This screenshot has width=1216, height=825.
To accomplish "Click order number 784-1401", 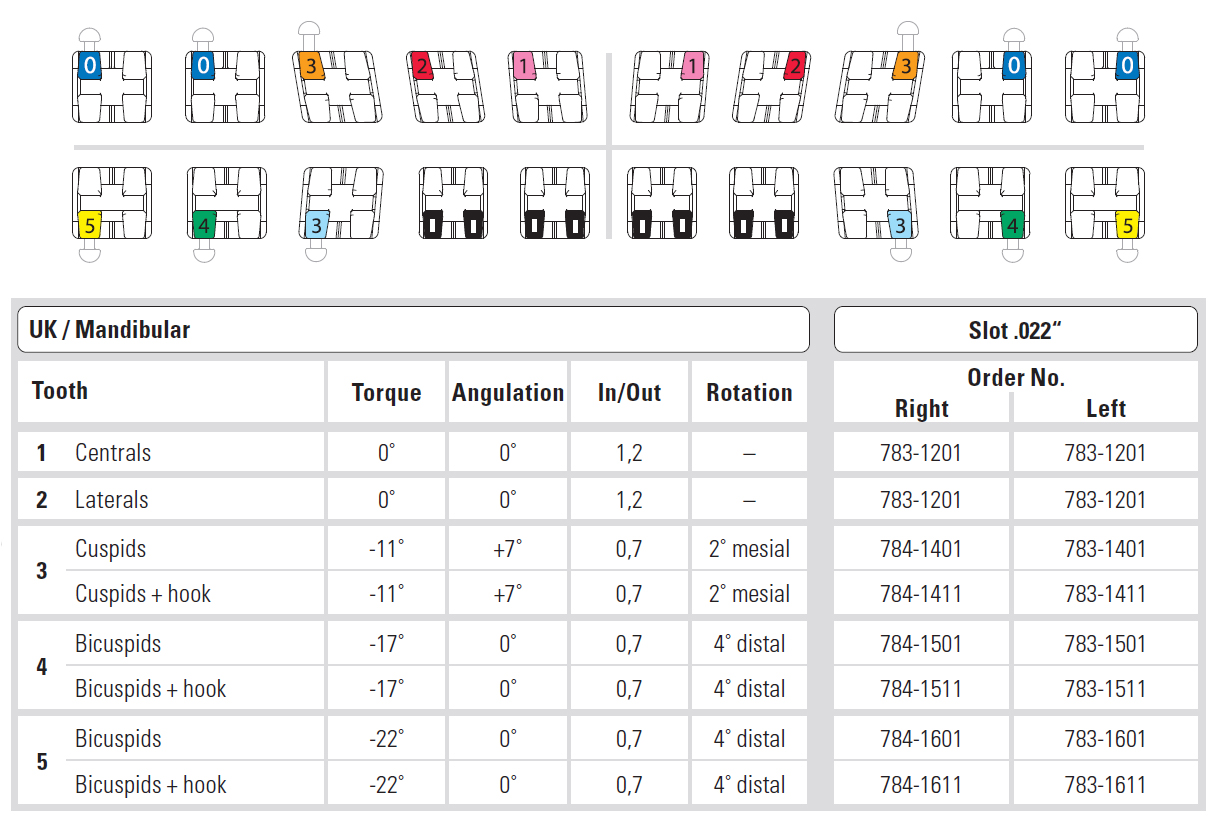I will (x=920, y=549).
